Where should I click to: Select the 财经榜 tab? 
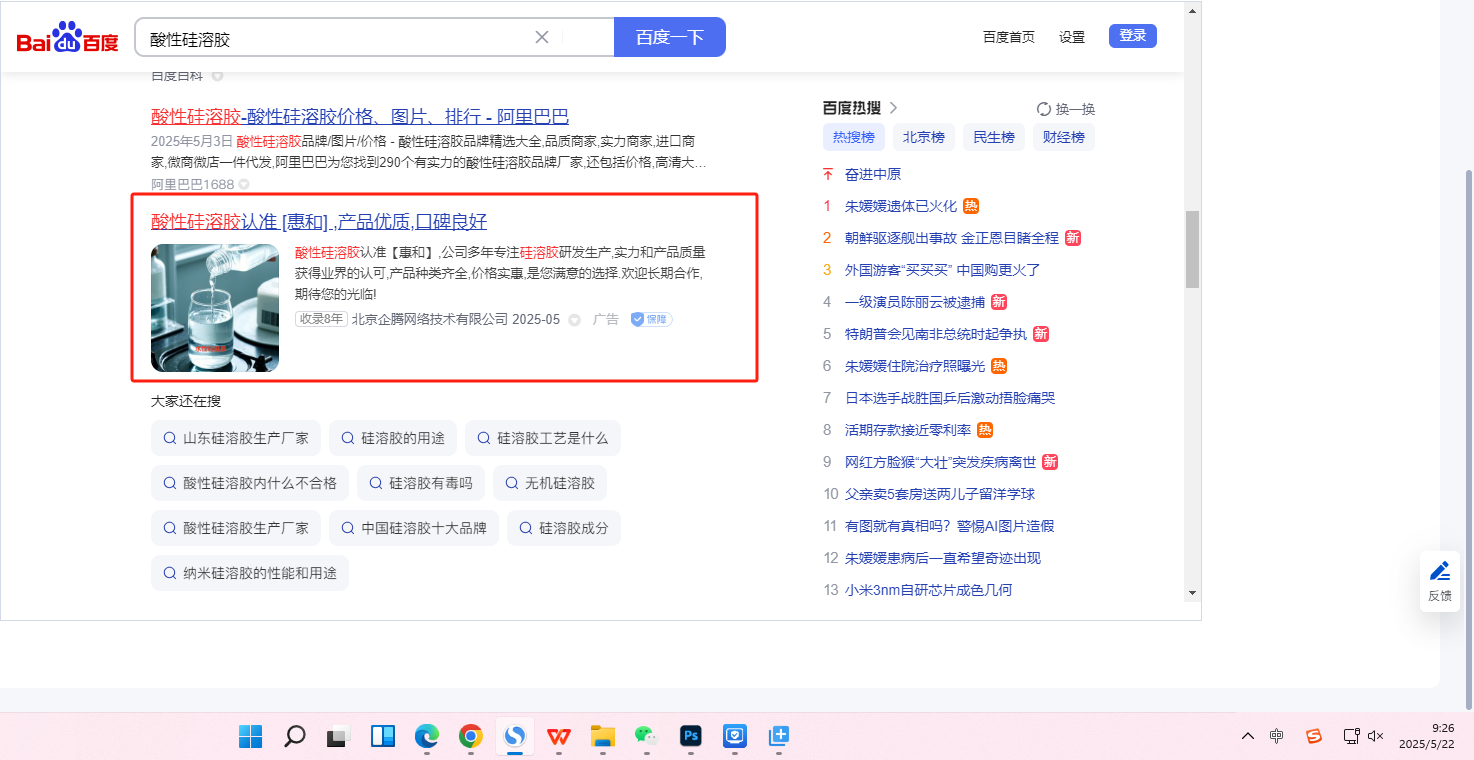click(1063, 137)
